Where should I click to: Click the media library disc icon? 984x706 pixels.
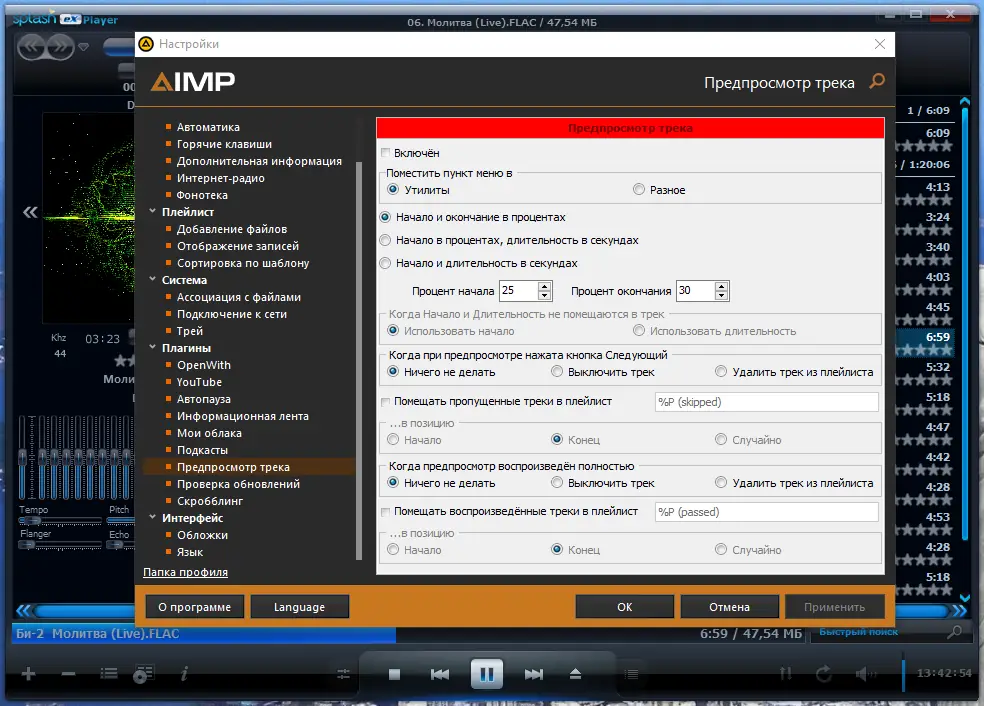coord(144,674)
